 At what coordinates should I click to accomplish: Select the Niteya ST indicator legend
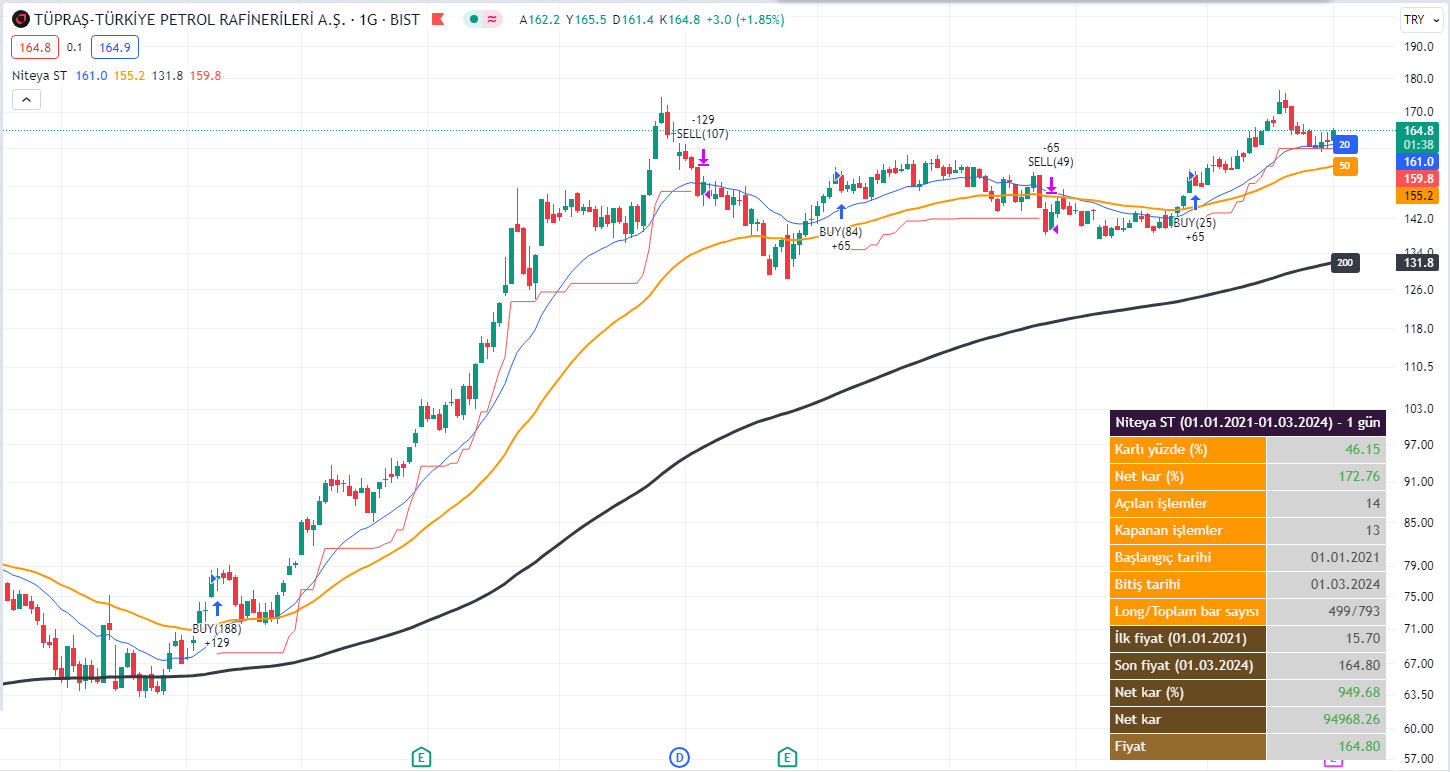(x=39, y=75)
